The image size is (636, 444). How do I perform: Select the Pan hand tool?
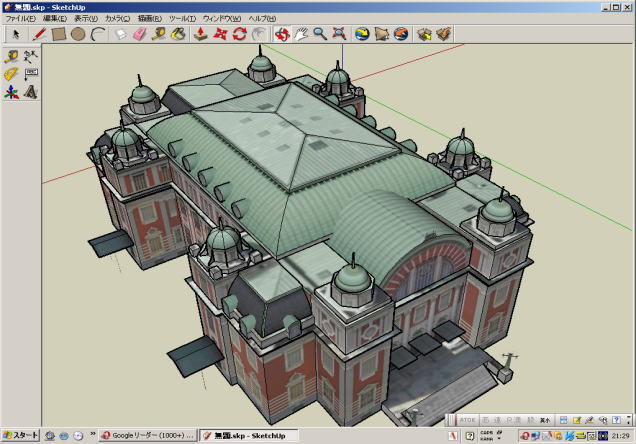(301, 34)
